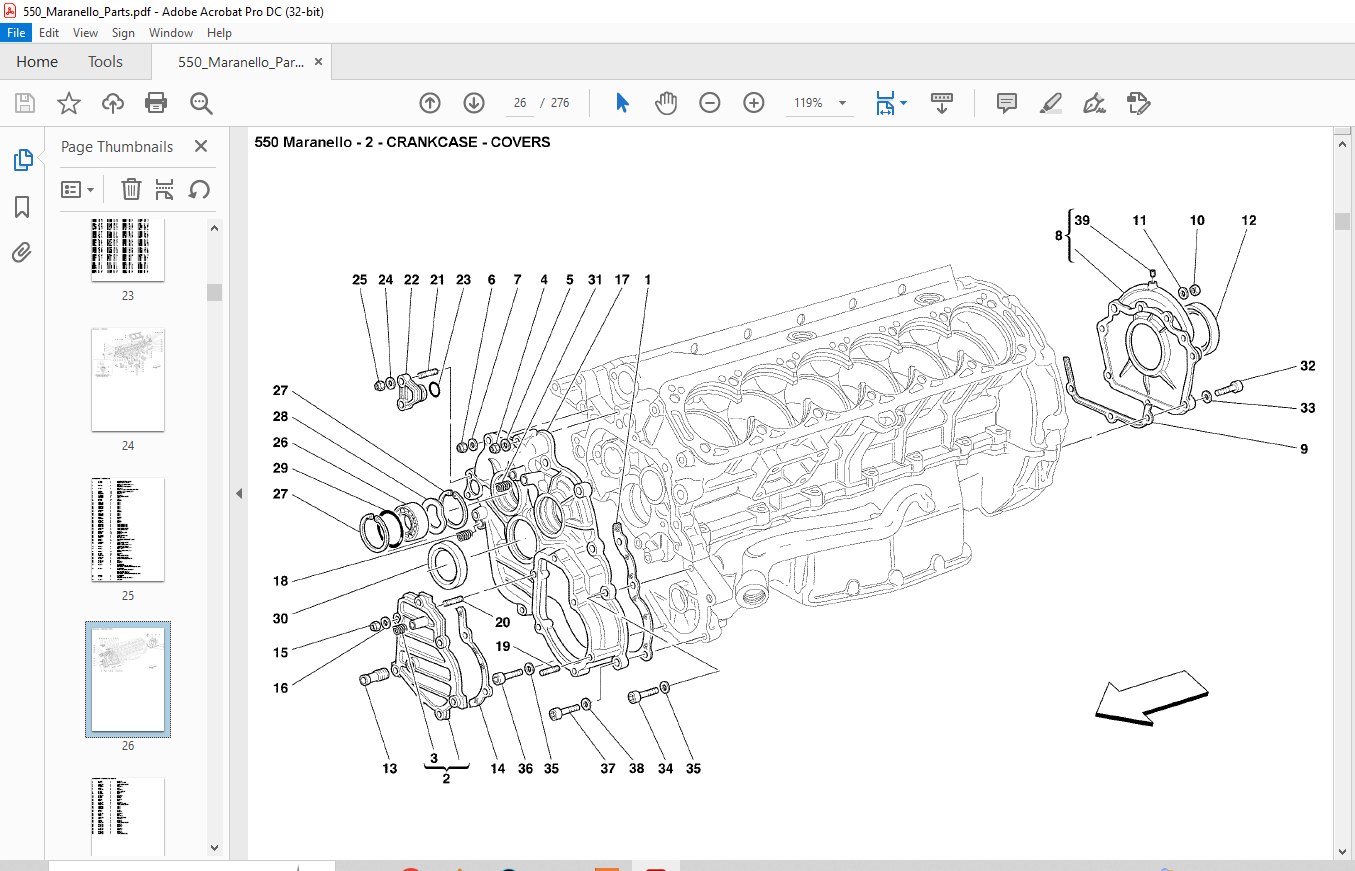This screenshot has width=1355, height=871.
Task: Open the thumbnails options dropdown menu
Action: tap(78, 189)
